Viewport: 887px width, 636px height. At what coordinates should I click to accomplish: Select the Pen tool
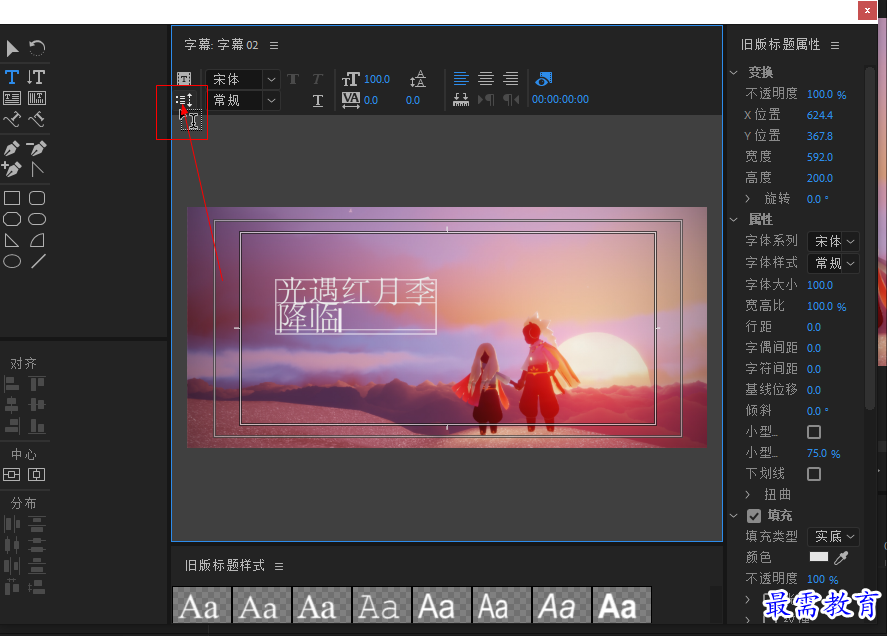12,148
